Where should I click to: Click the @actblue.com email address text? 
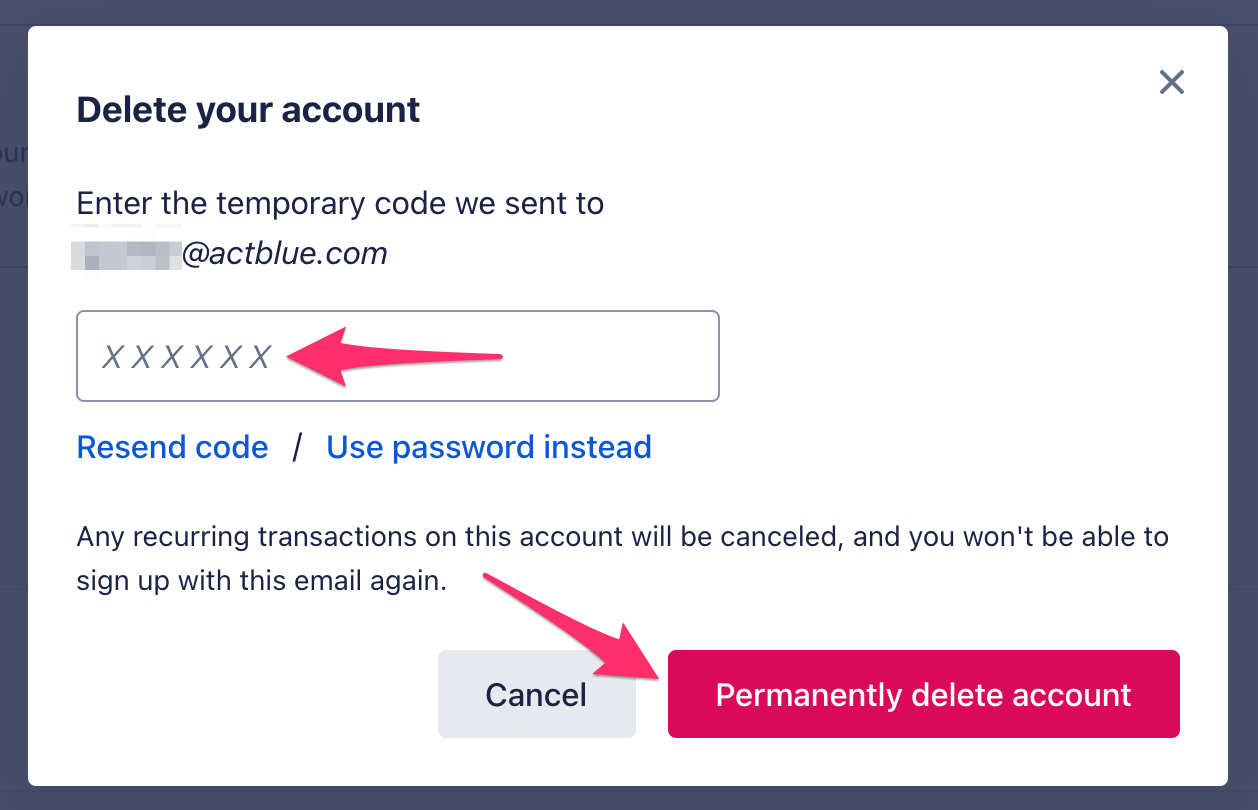tap(284, 254)
